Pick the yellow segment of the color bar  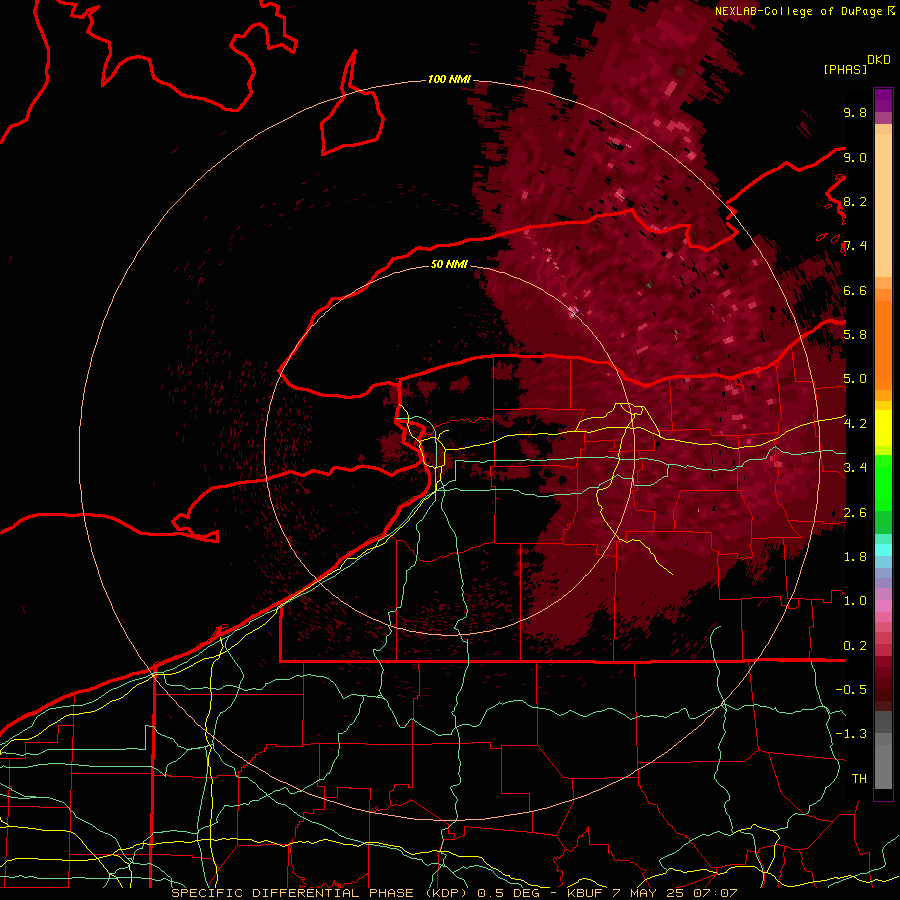(x=883, y=428)
